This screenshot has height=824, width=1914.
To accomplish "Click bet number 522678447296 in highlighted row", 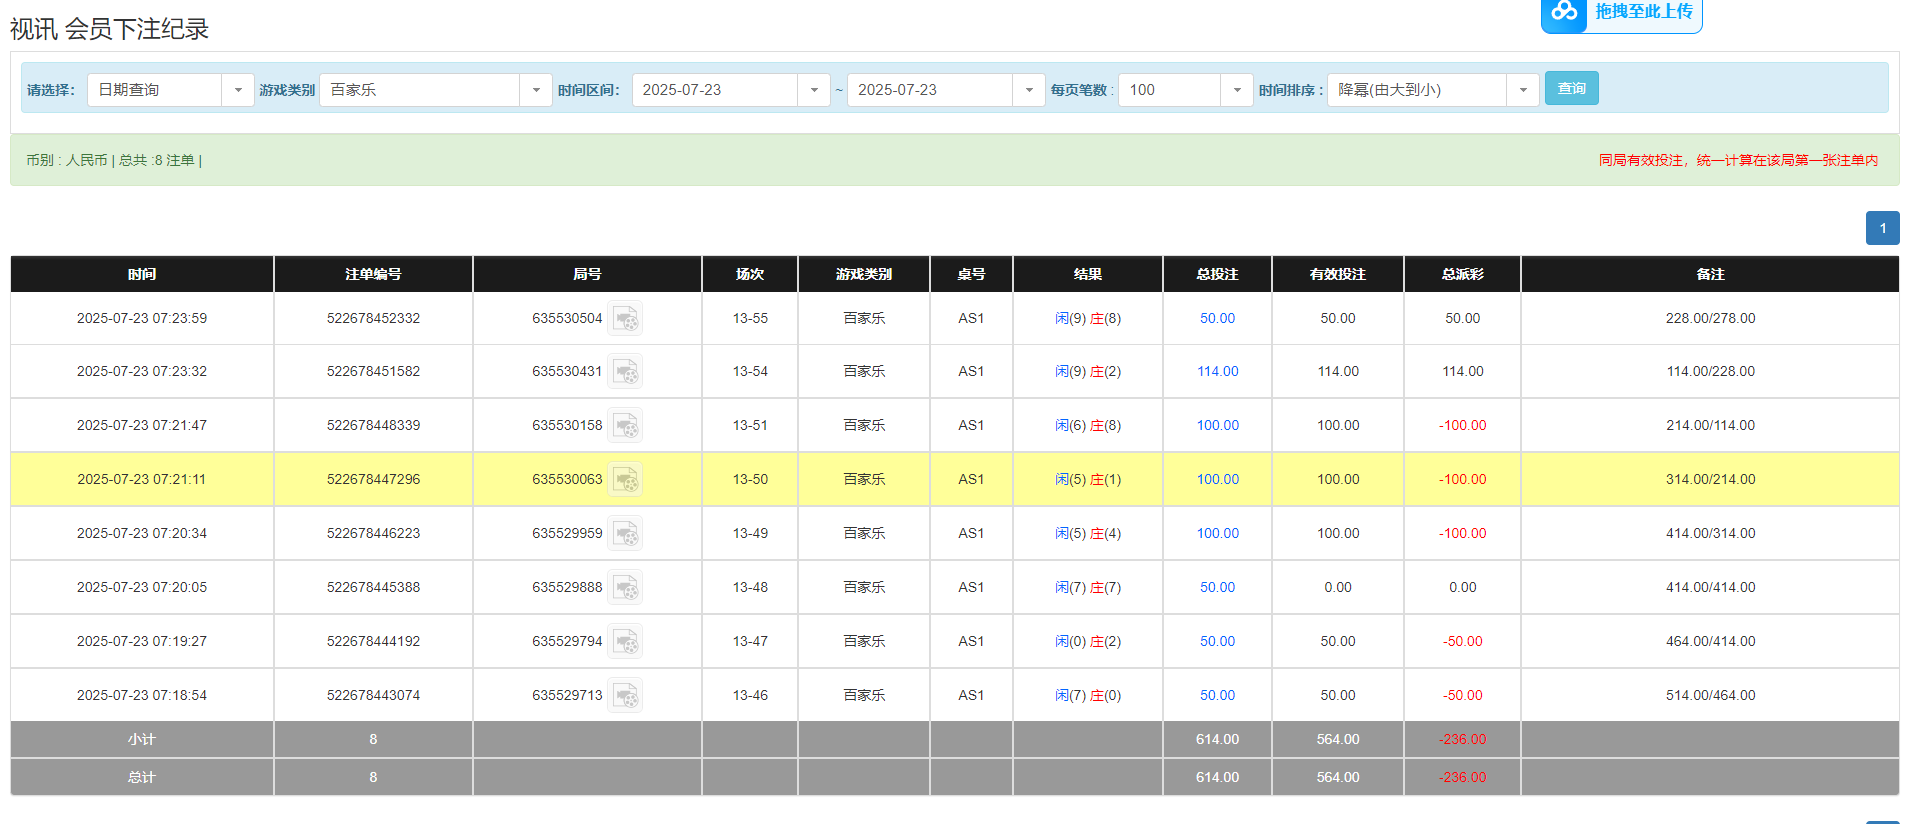I will 373,480.
